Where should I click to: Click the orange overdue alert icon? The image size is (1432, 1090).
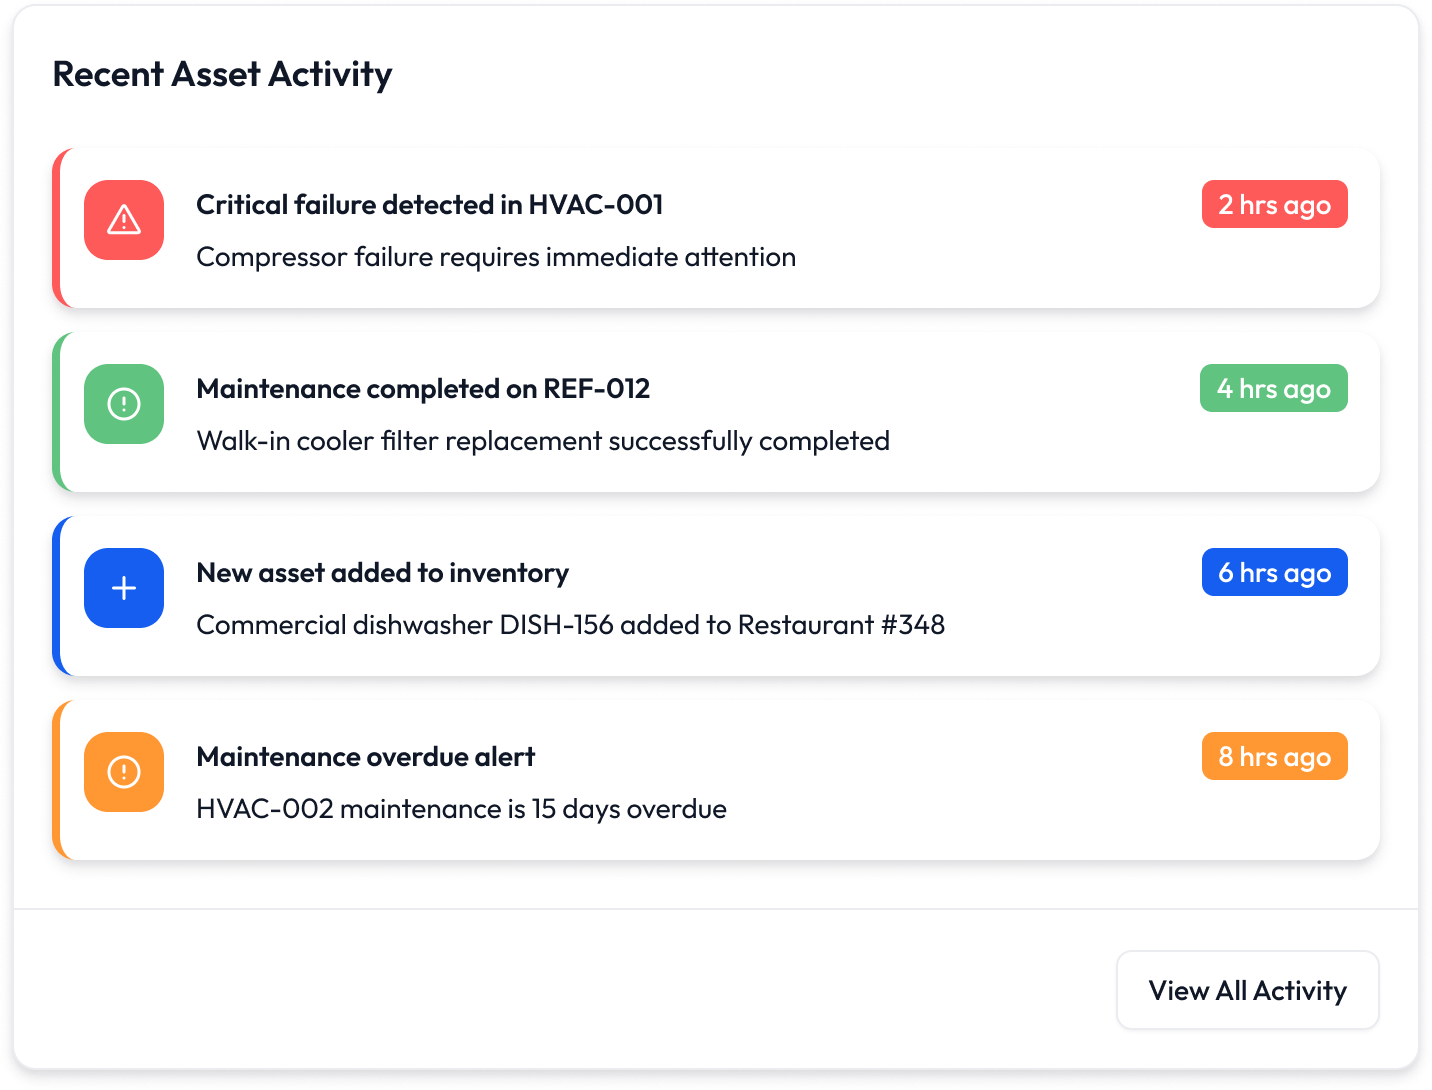124,772
